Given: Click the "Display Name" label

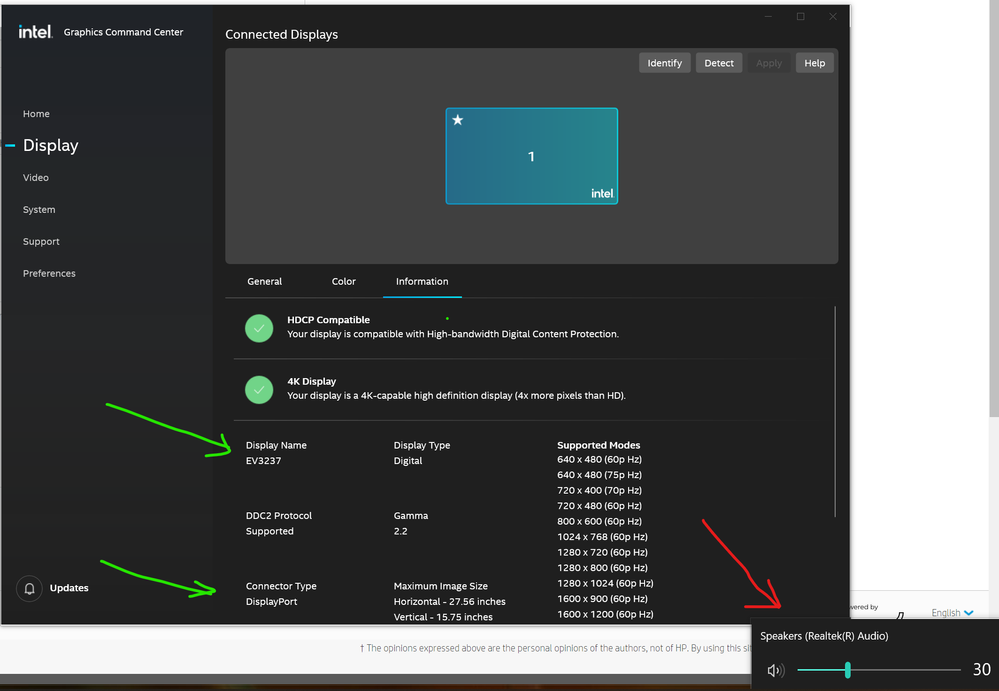Looking at the screenshot, I should click(x=276, y=445).
